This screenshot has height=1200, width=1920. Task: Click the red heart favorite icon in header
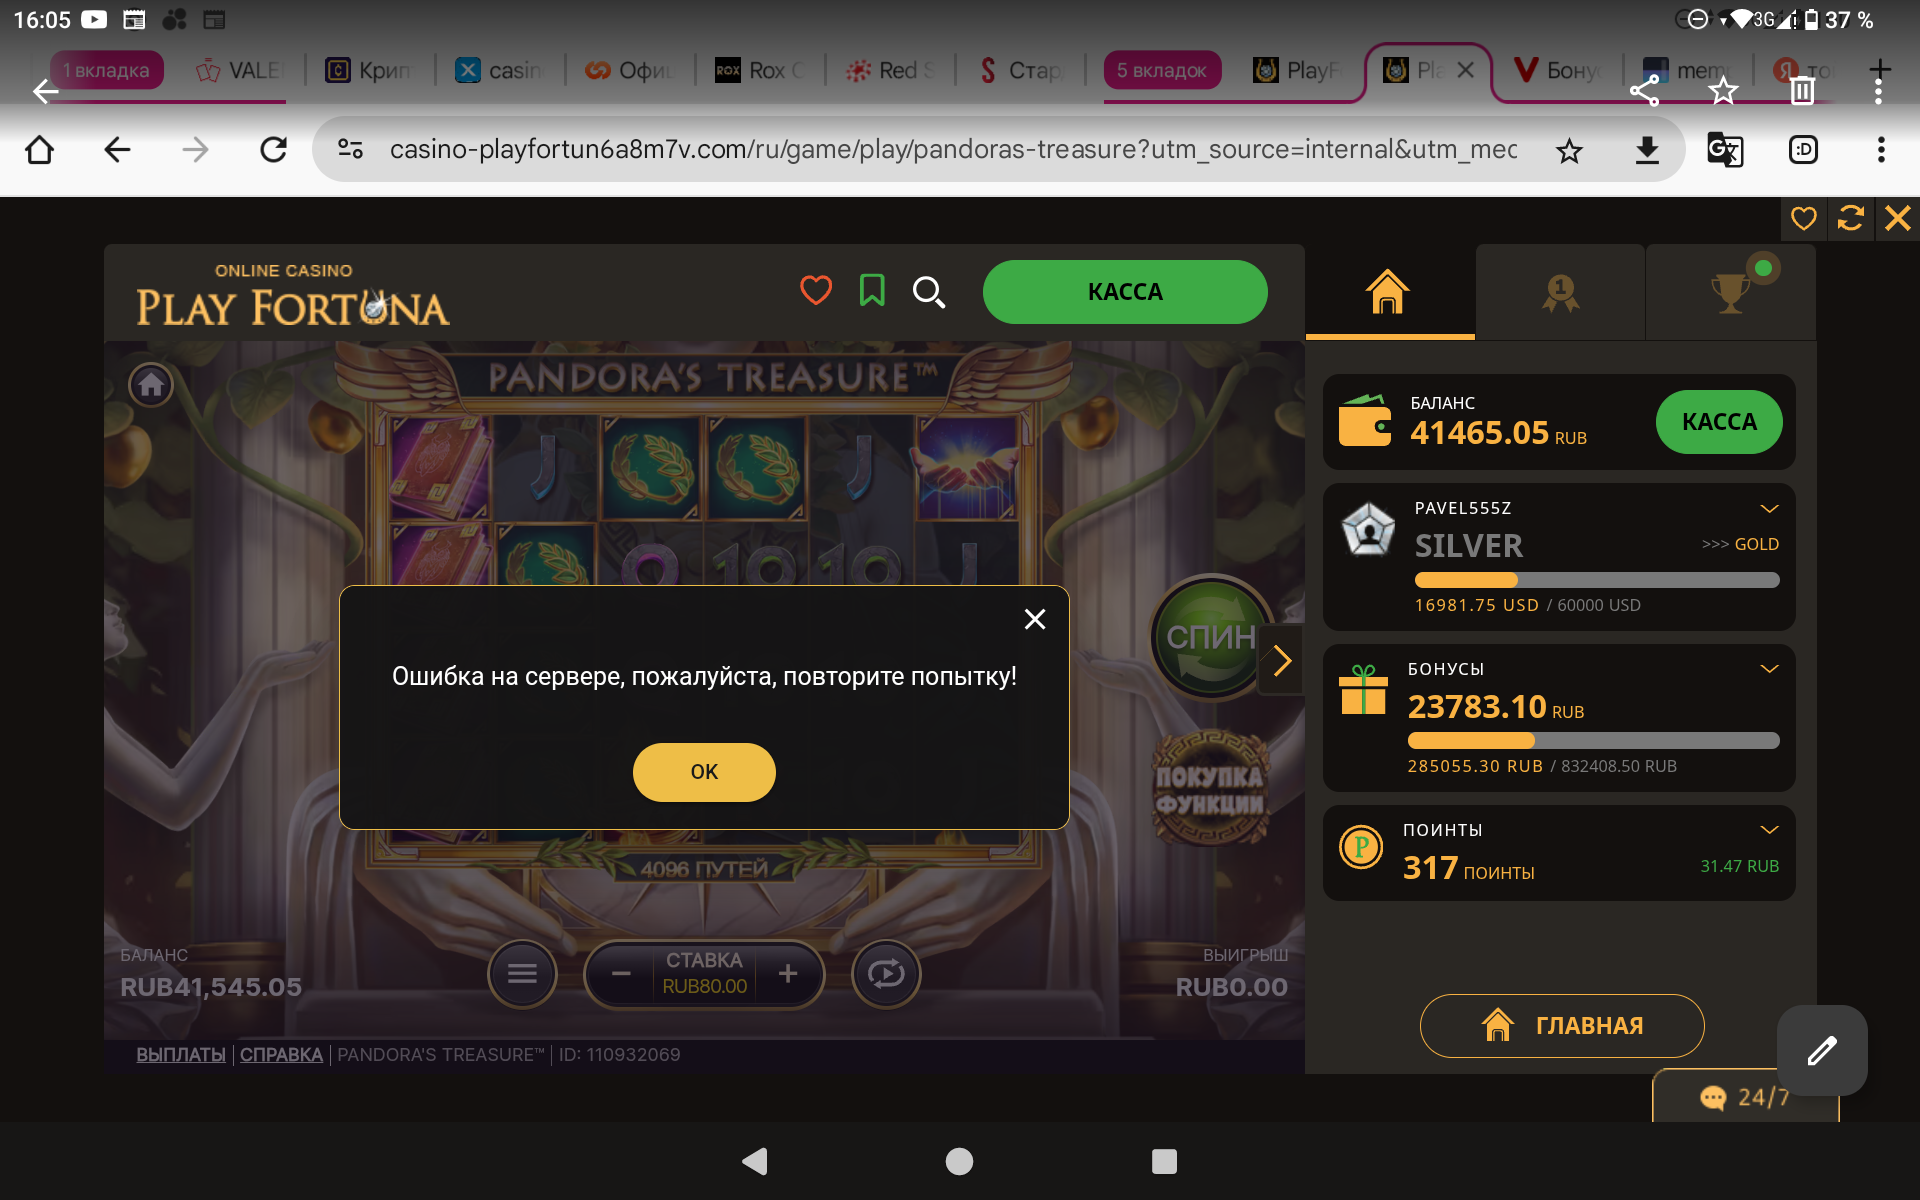click(x=816, y=291)
